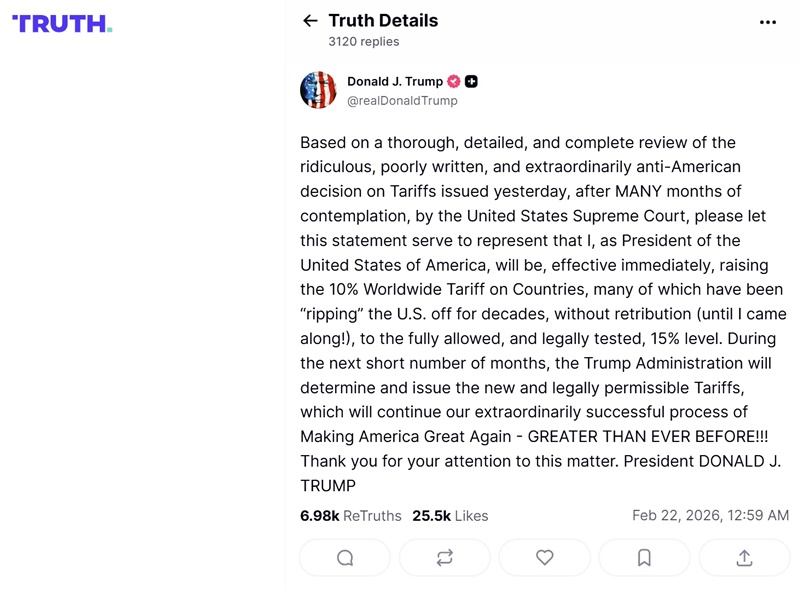Click the reply speech-bubble button
This screenshot has width=800, height=589.
tap(345, 558)
